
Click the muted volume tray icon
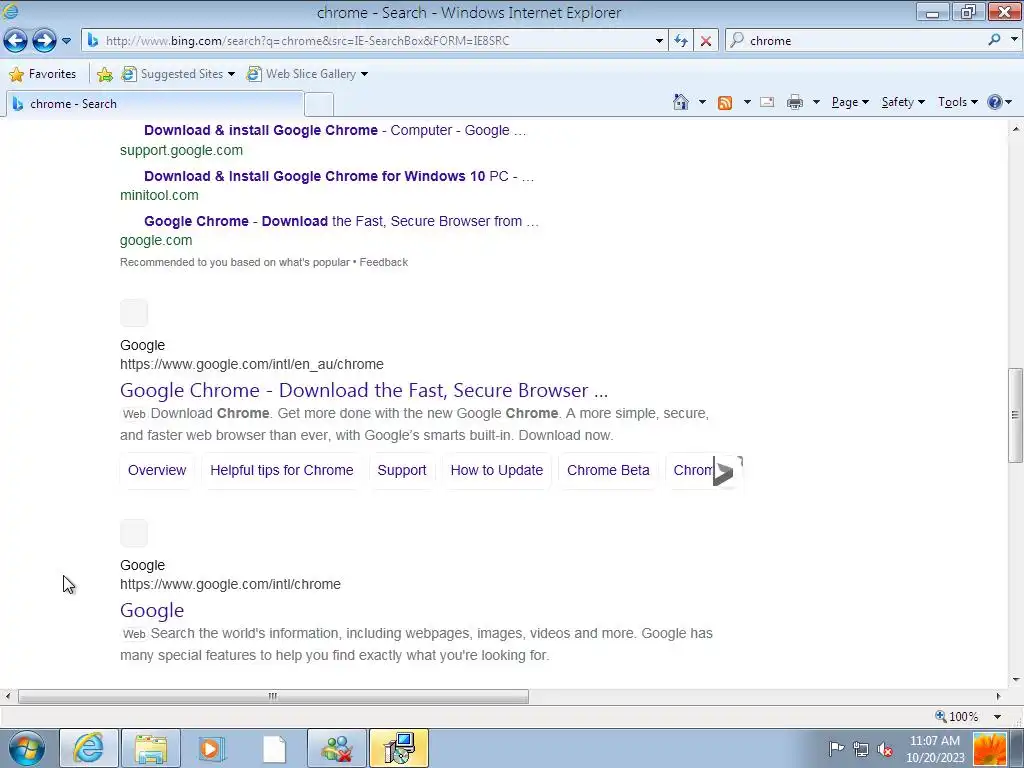tap(885, 749)
